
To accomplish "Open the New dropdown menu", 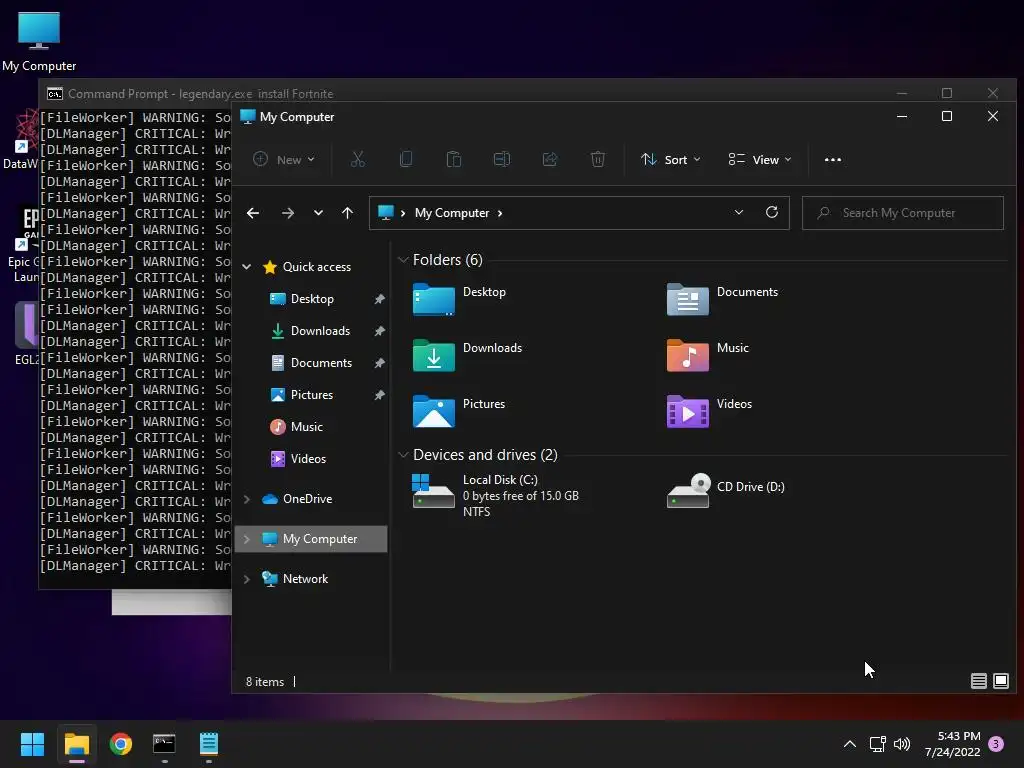I will tap(284, 159).
